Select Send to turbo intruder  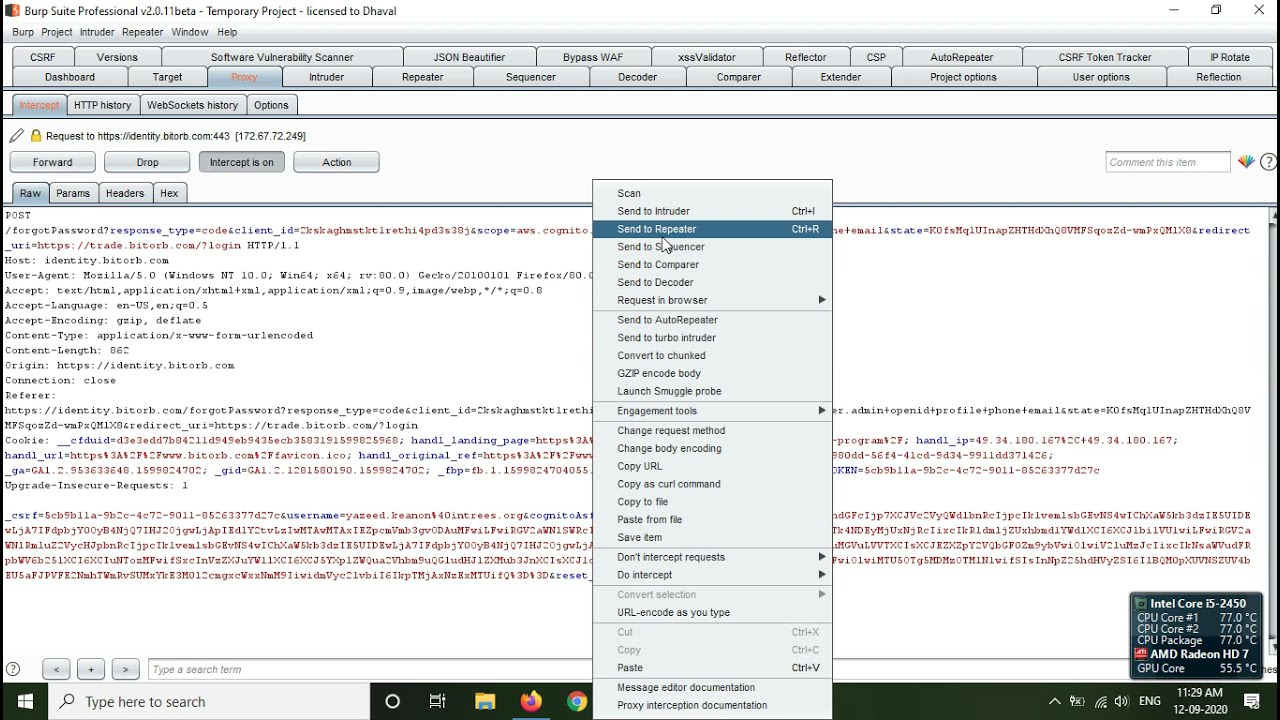[x=712, y=338]
